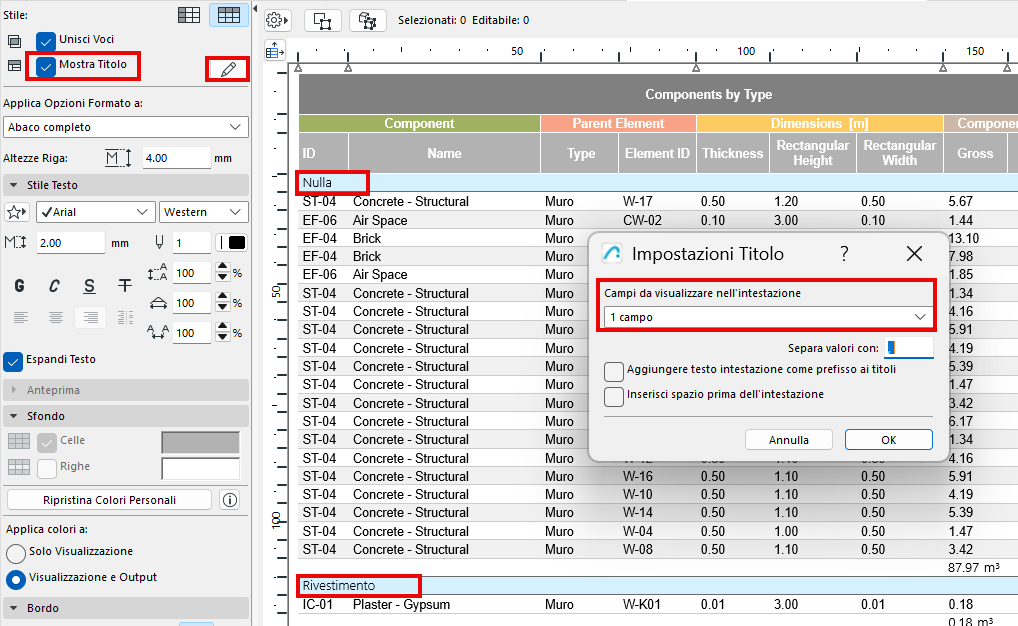Open the Abaco completo format dropdown
This screenshot has height=626, width=1018.
click(126, 127)
